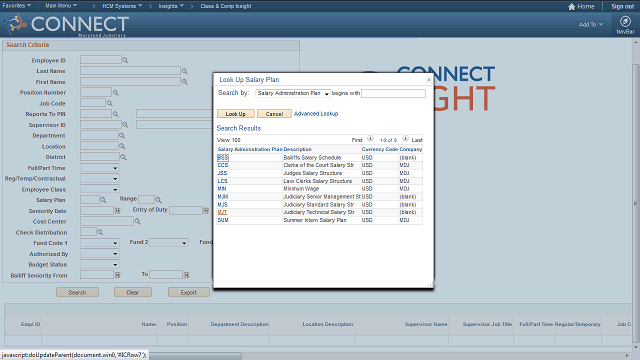The image size is (640, 360).
Task: Show previous results arrow in lookup dialog
Action: [370, 139]
